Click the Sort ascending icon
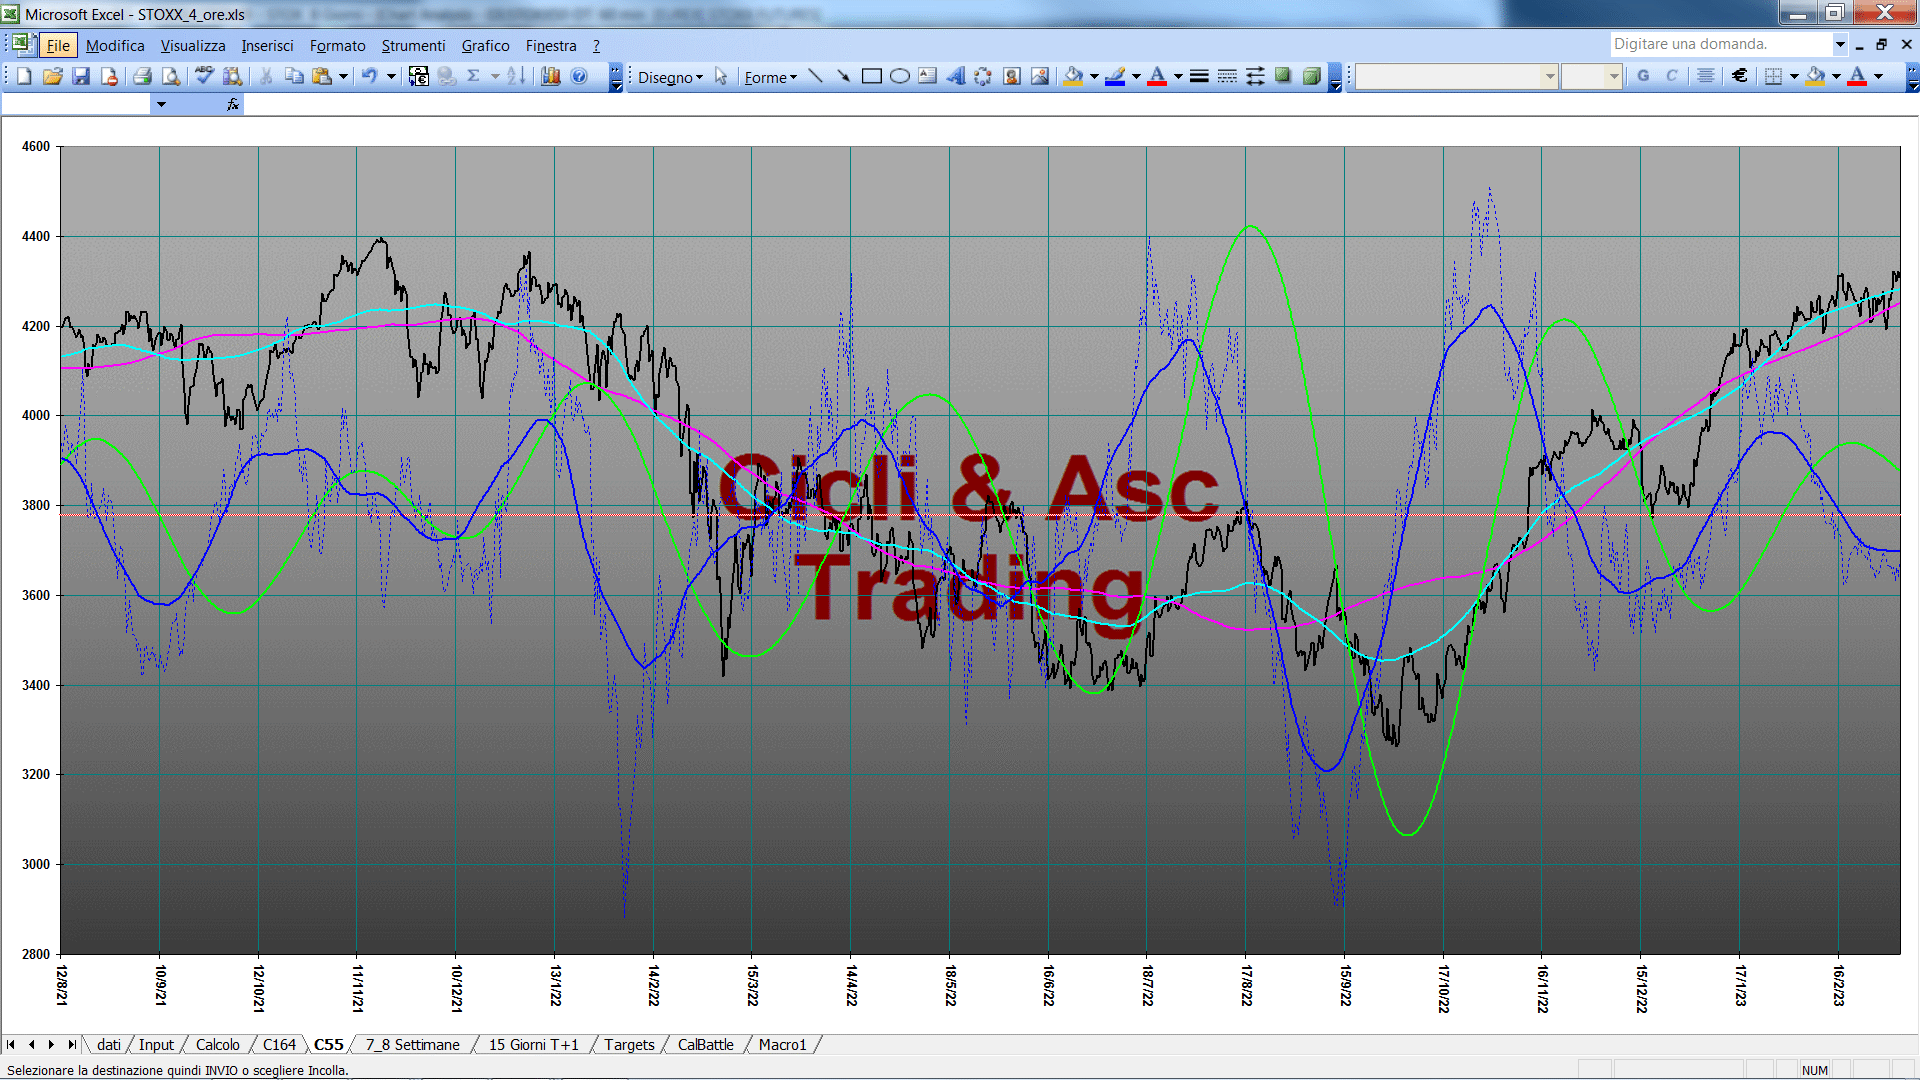Image resolution: width=1920 pixels, height=1080 pixels. 516,77
